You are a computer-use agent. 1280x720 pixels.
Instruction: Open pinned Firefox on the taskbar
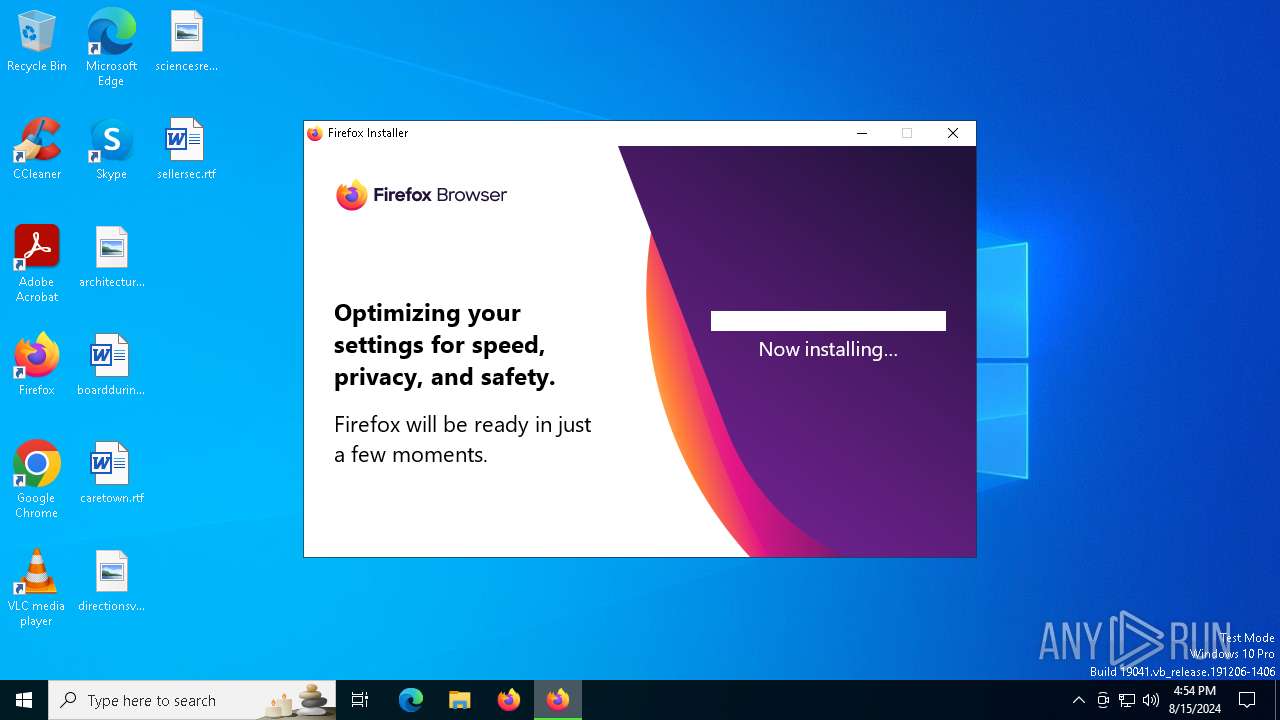[x=509, y=700]
